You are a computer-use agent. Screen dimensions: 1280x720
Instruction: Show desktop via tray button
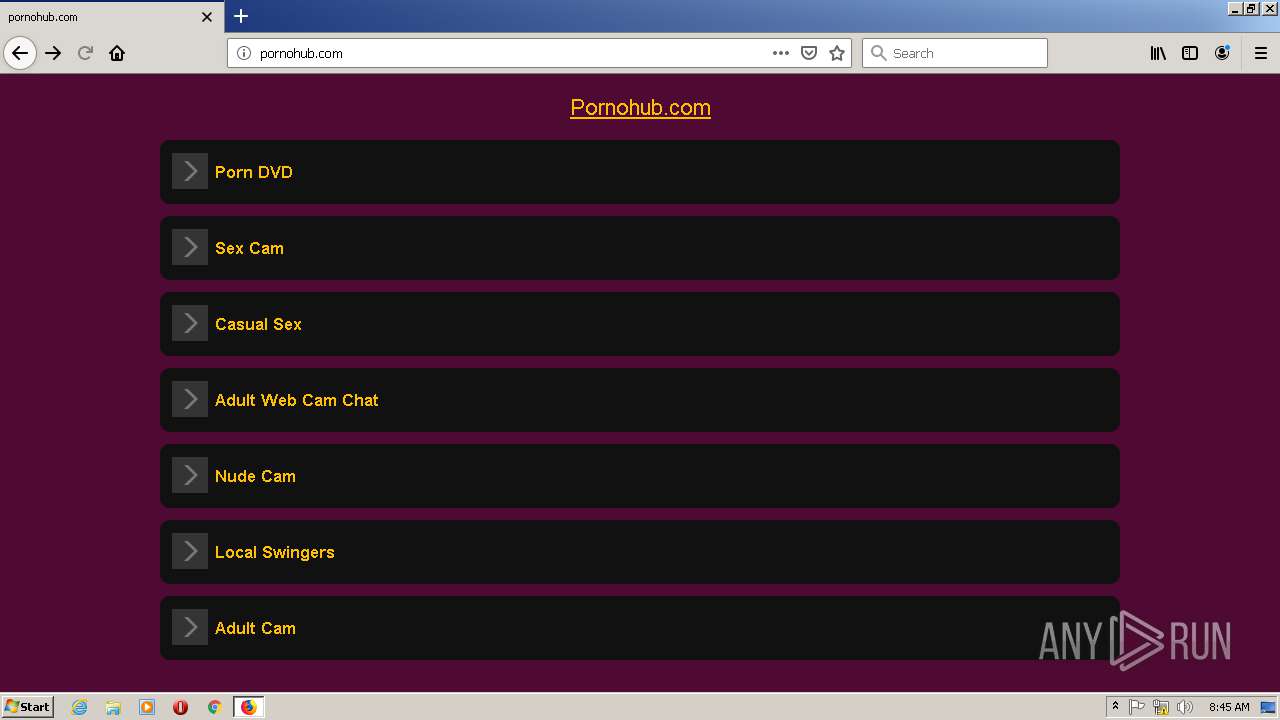[x=1269, y=707]
